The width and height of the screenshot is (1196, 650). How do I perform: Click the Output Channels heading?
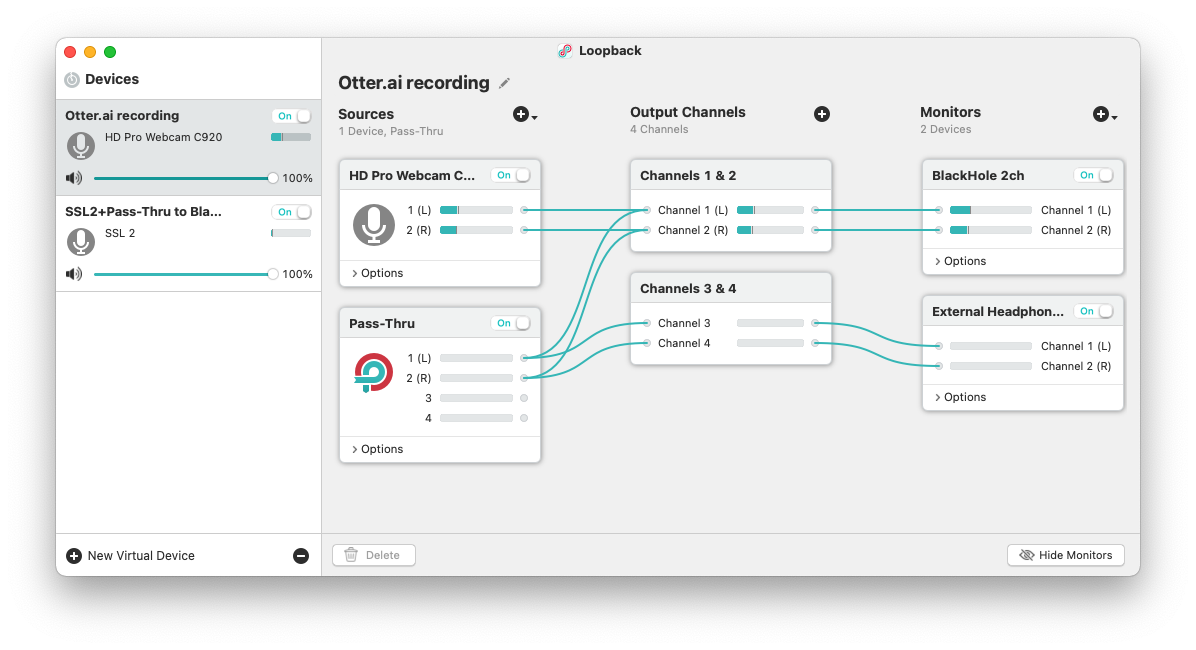tap(688, 112)
